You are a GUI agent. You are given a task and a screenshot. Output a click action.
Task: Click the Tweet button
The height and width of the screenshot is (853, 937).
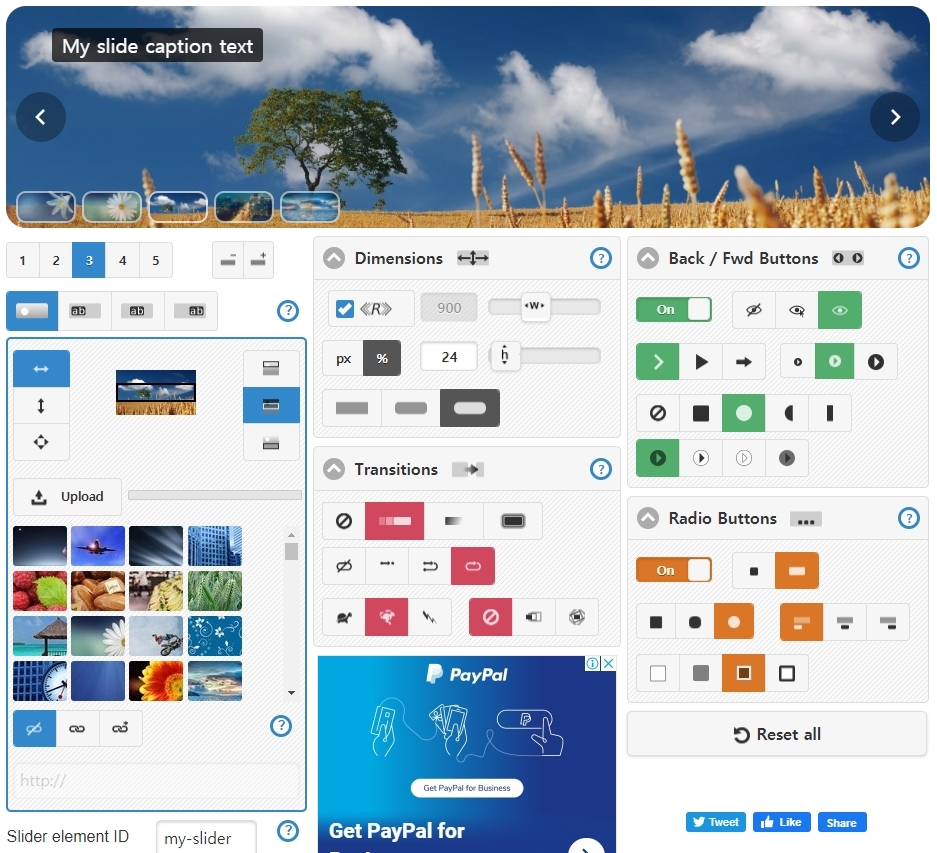[x=716, y=822]
